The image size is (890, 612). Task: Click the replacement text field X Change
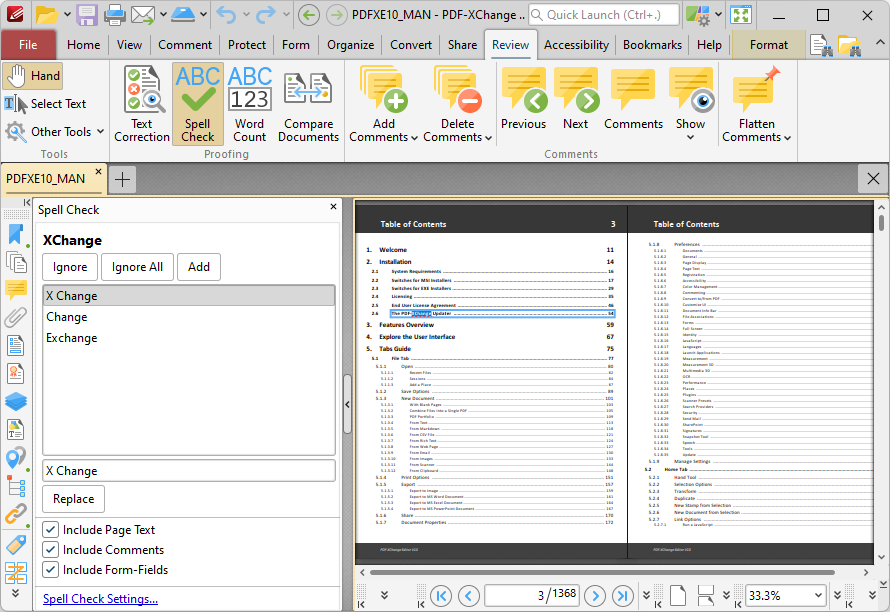tap(188, 471)
